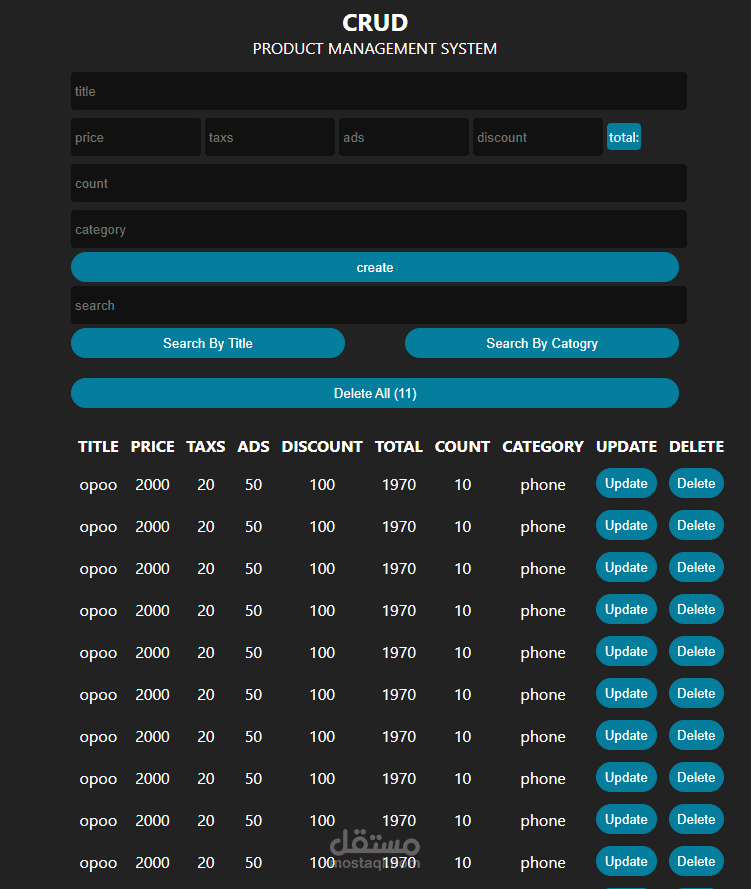Delete the seventh product row
This screenshot has height=889, width=751.
pyautogui.click(x=697, y=735)
